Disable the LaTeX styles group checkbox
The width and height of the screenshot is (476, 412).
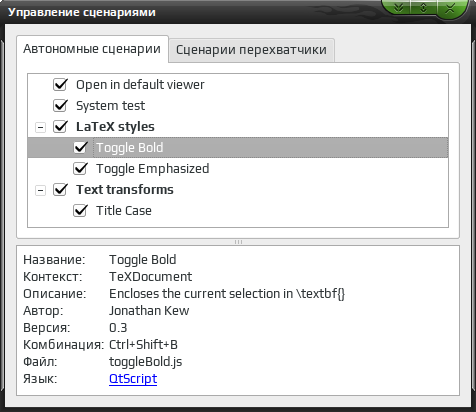60,127
